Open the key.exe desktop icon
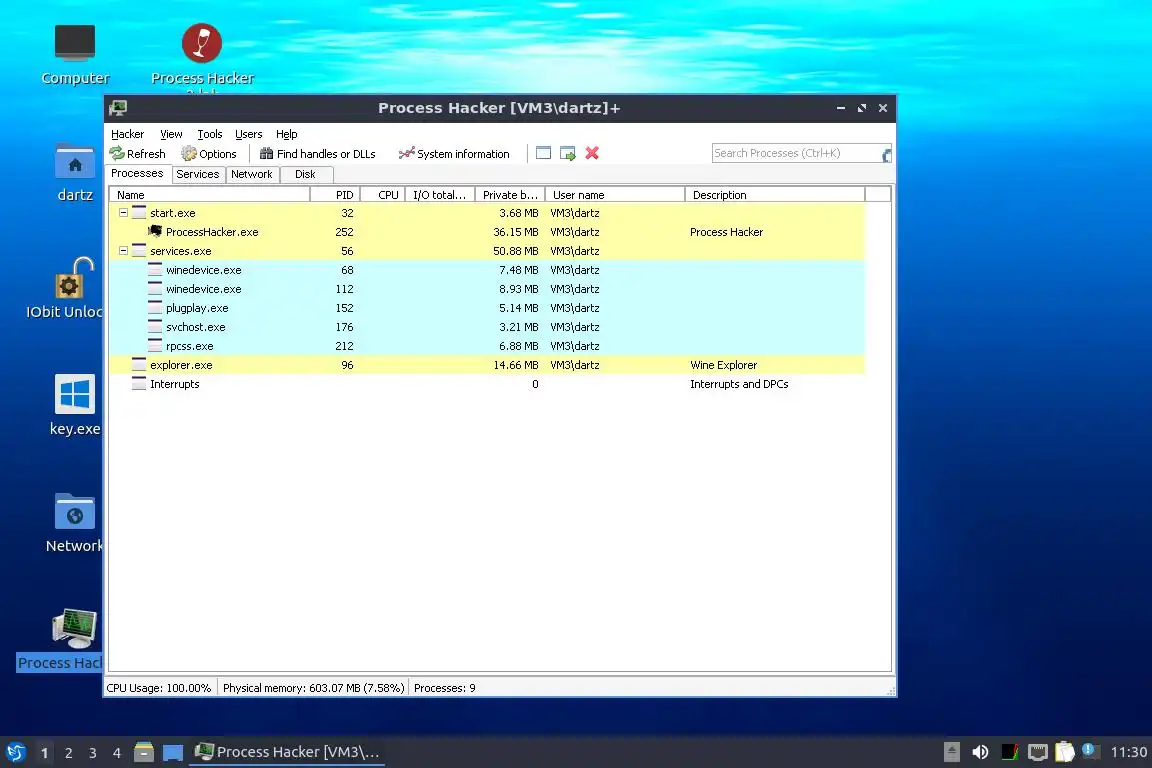Screen dimensions: 1152x768 [75, 405]
